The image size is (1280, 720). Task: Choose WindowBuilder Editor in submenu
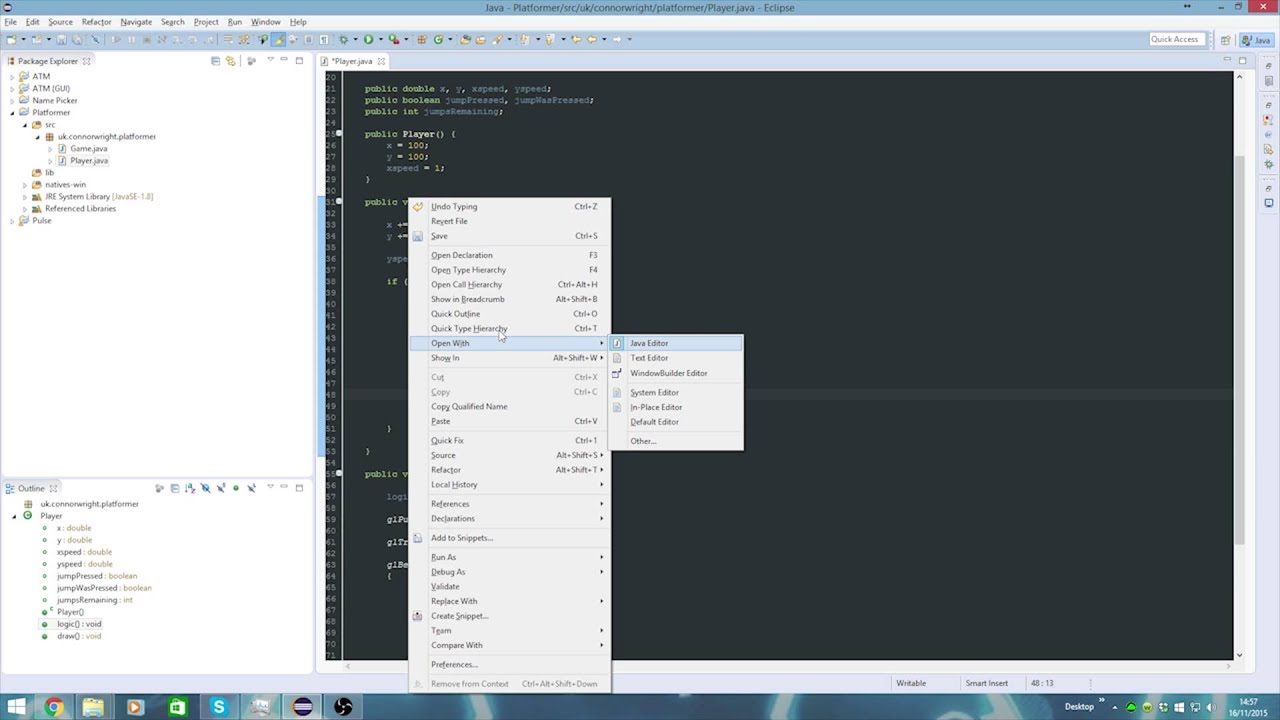[675, 373]
